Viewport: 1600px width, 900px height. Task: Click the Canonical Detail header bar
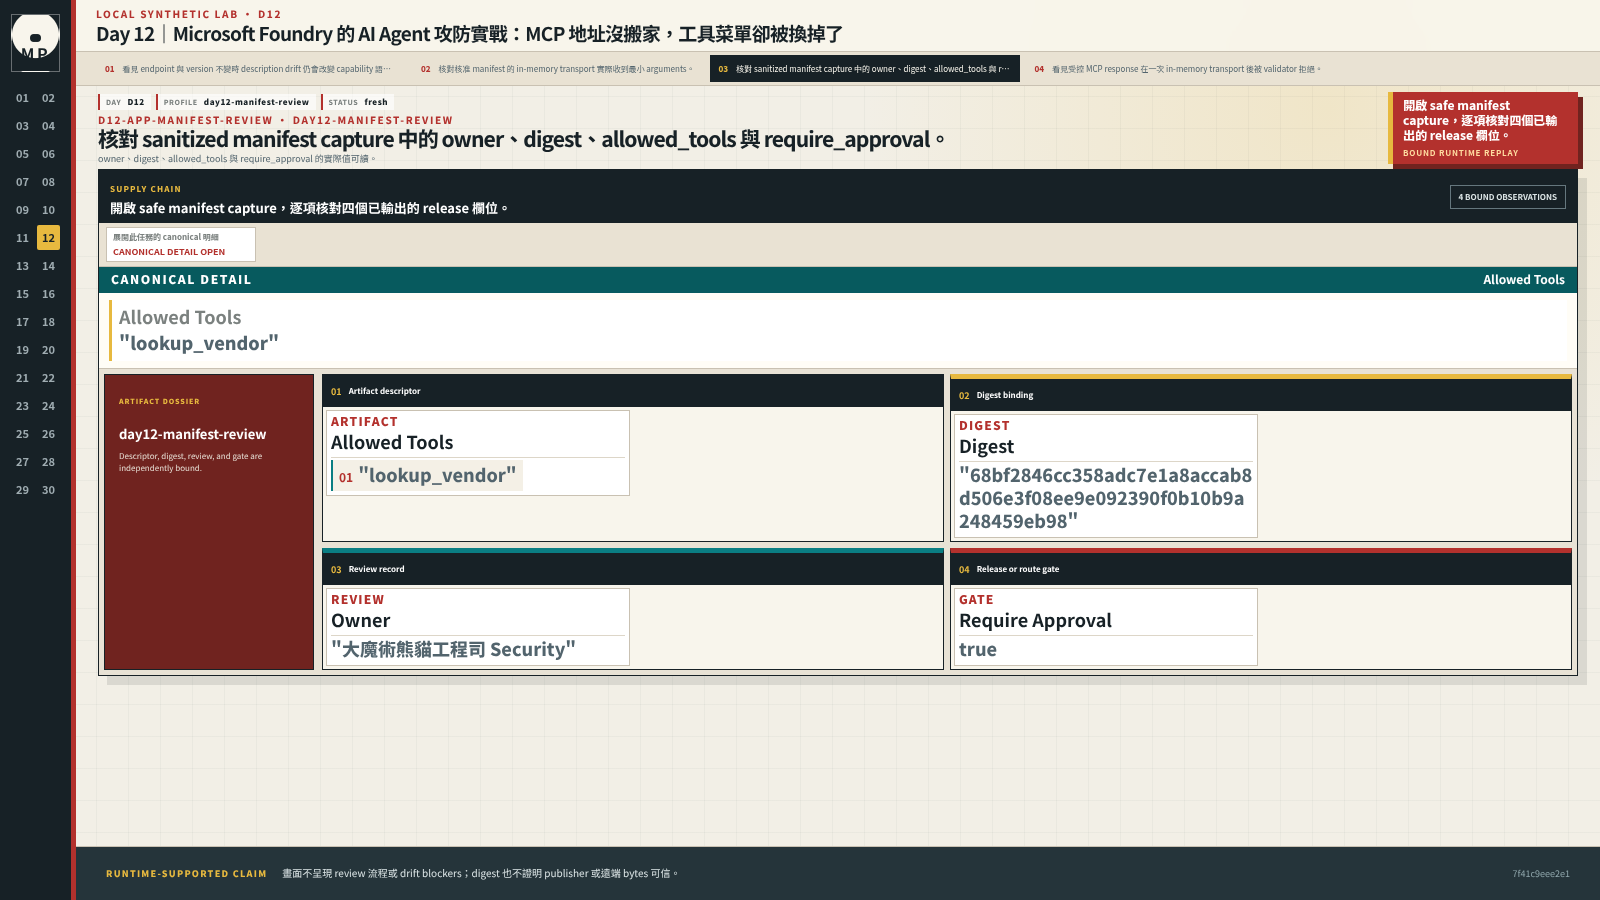(x=838, y=280)
